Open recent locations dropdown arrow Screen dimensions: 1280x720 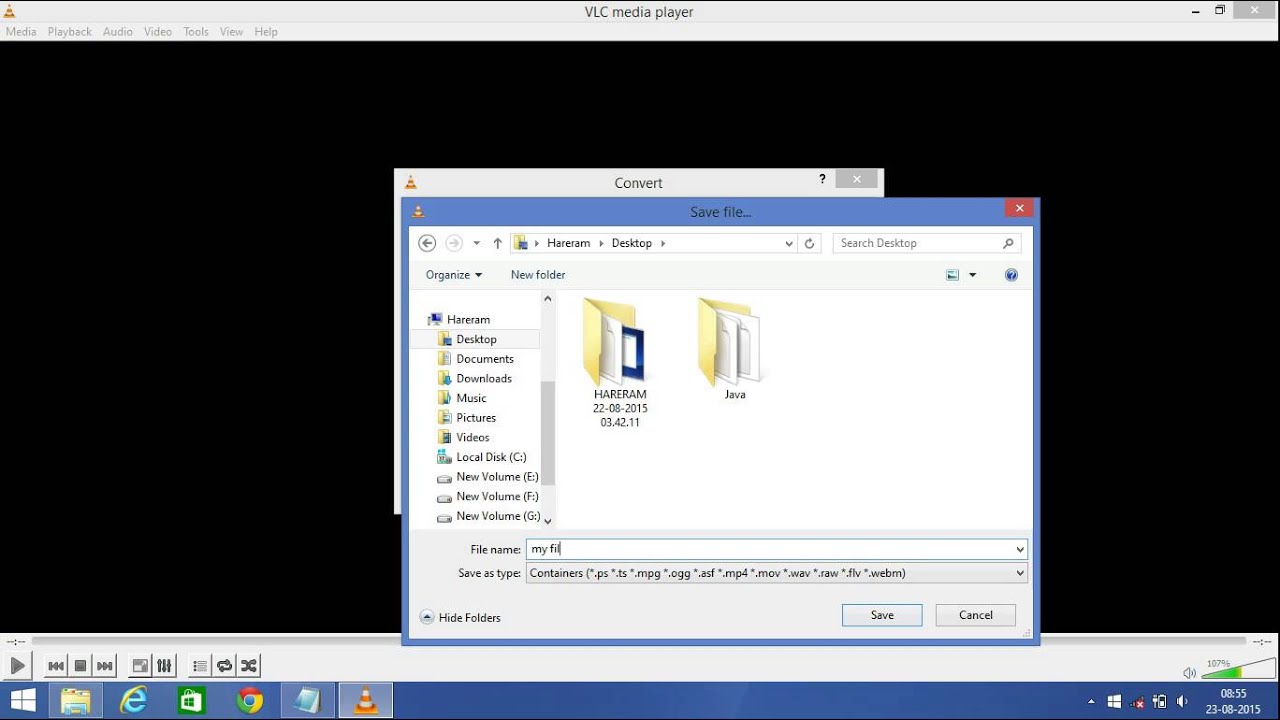476,243
